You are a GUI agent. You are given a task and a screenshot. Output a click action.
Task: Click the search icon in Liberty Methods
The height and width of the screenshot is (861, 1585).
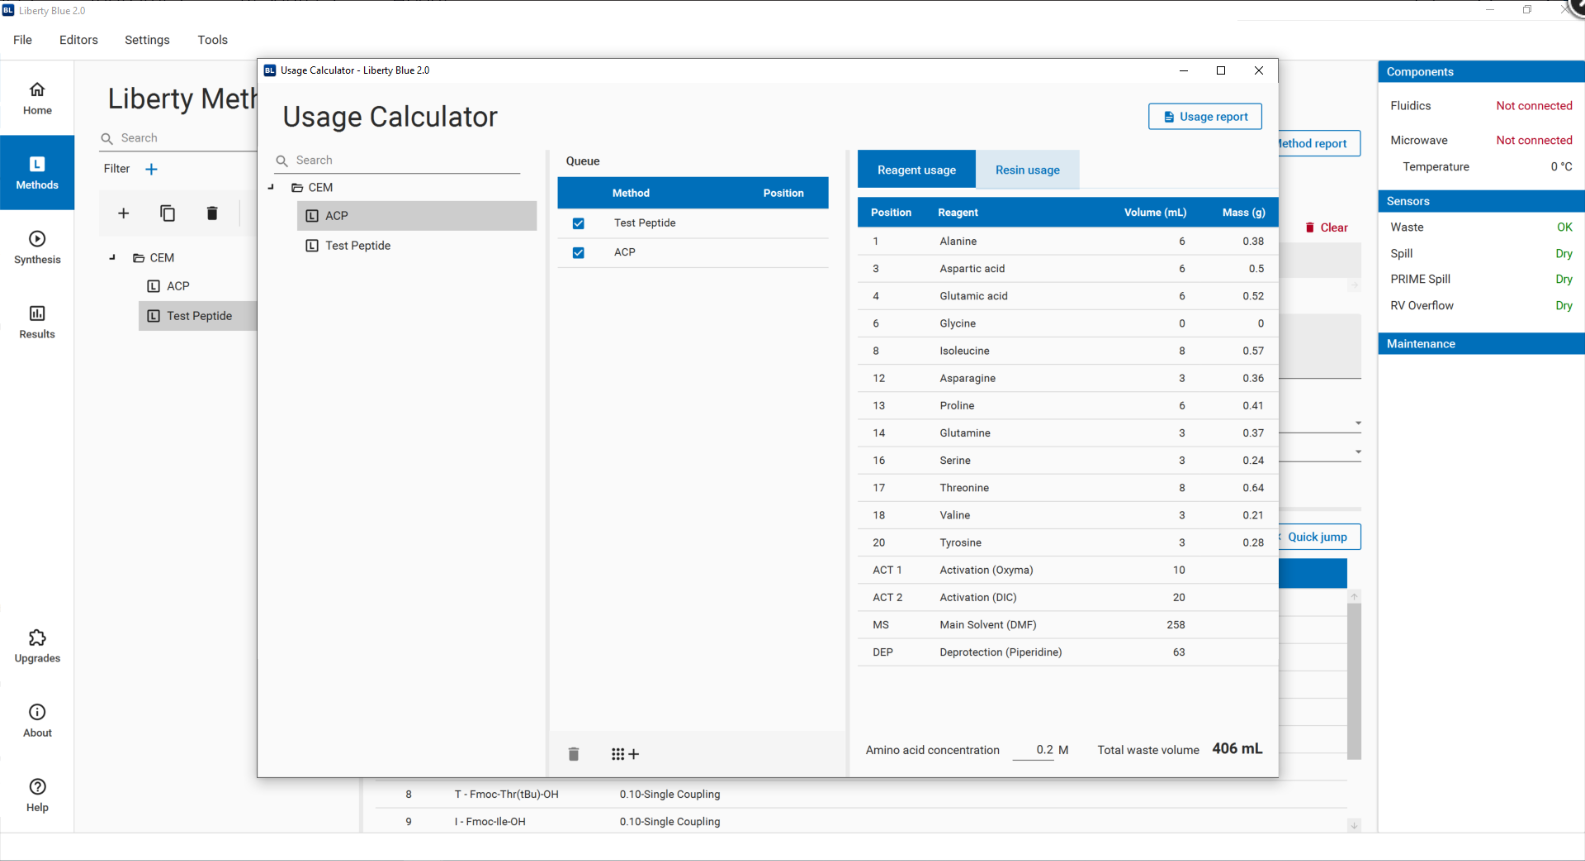pos(107,139)
